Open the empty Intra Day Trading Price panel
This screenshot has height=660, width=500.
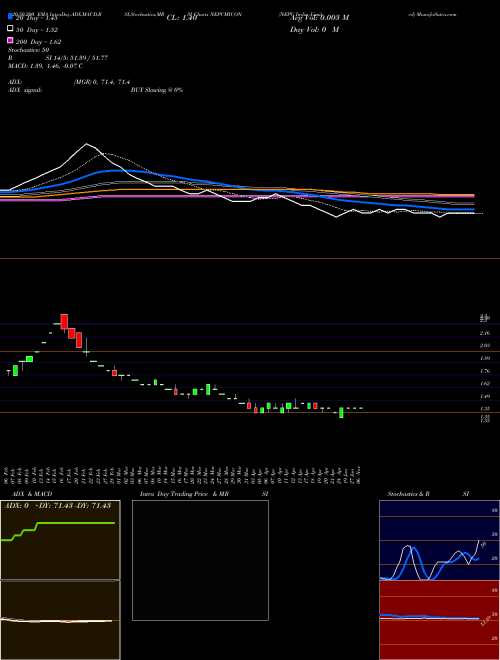200,560
